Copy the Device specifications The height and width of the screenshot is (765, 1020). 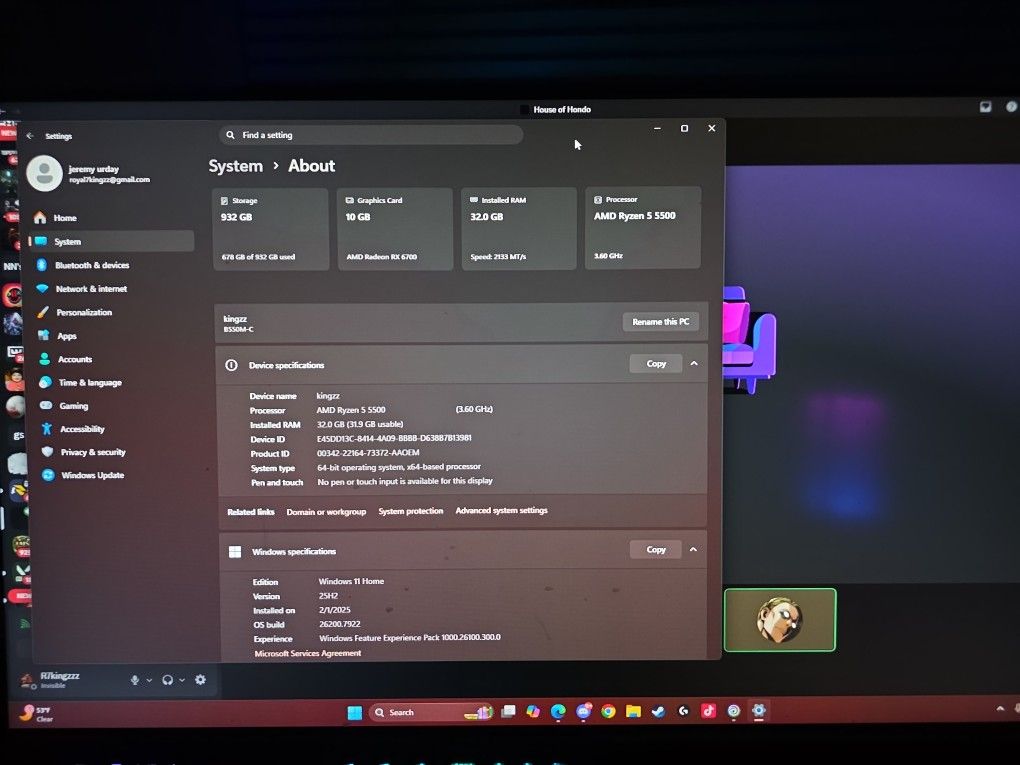point(656,364)
